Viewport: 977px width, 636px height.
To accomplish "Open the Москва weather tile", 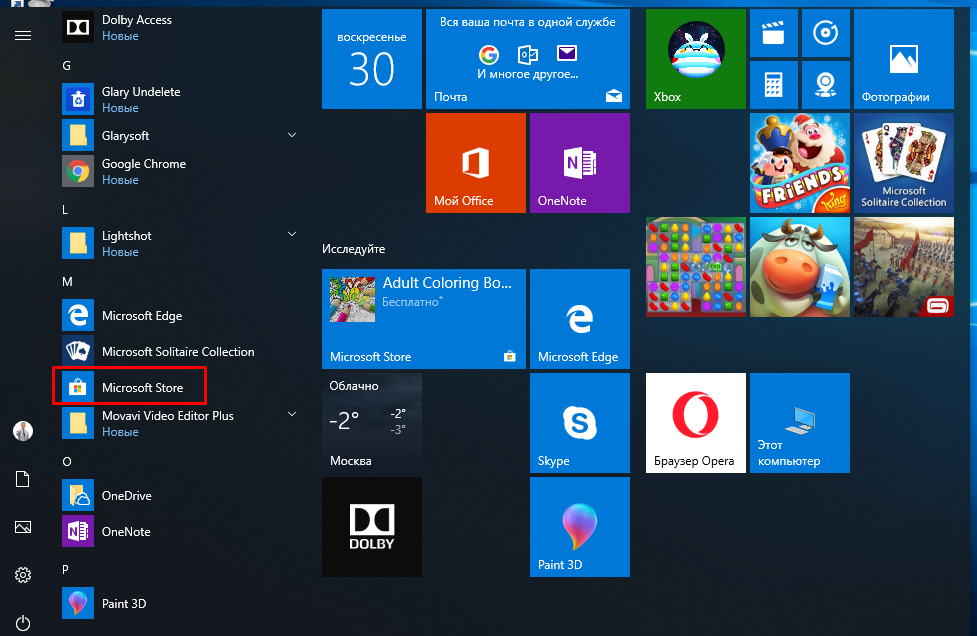I will pyautogui.click(x=371, y=422).
